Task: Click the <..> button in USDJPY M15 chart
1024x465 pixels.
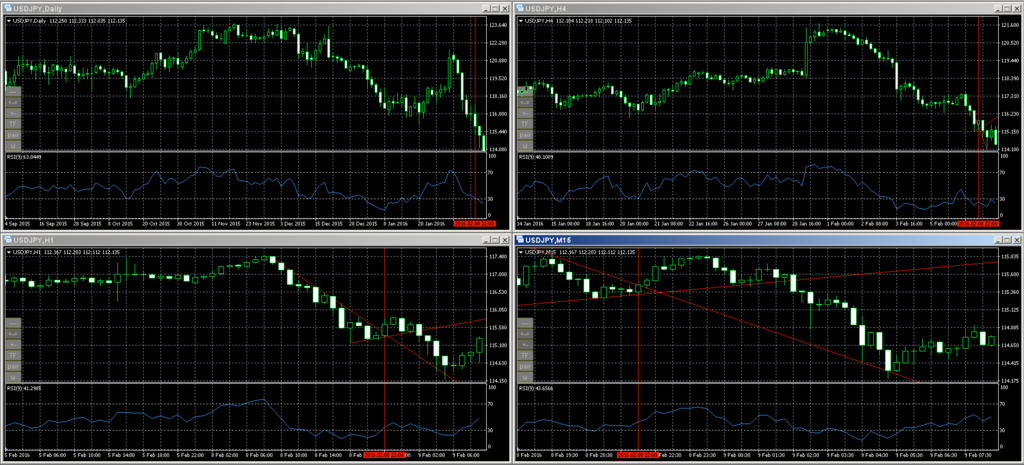Action: pos(525,334)
